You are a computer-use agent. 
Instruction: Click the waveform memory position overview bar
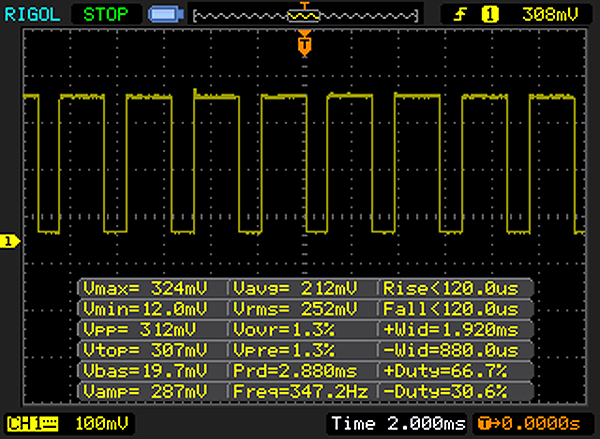point(306,16)
